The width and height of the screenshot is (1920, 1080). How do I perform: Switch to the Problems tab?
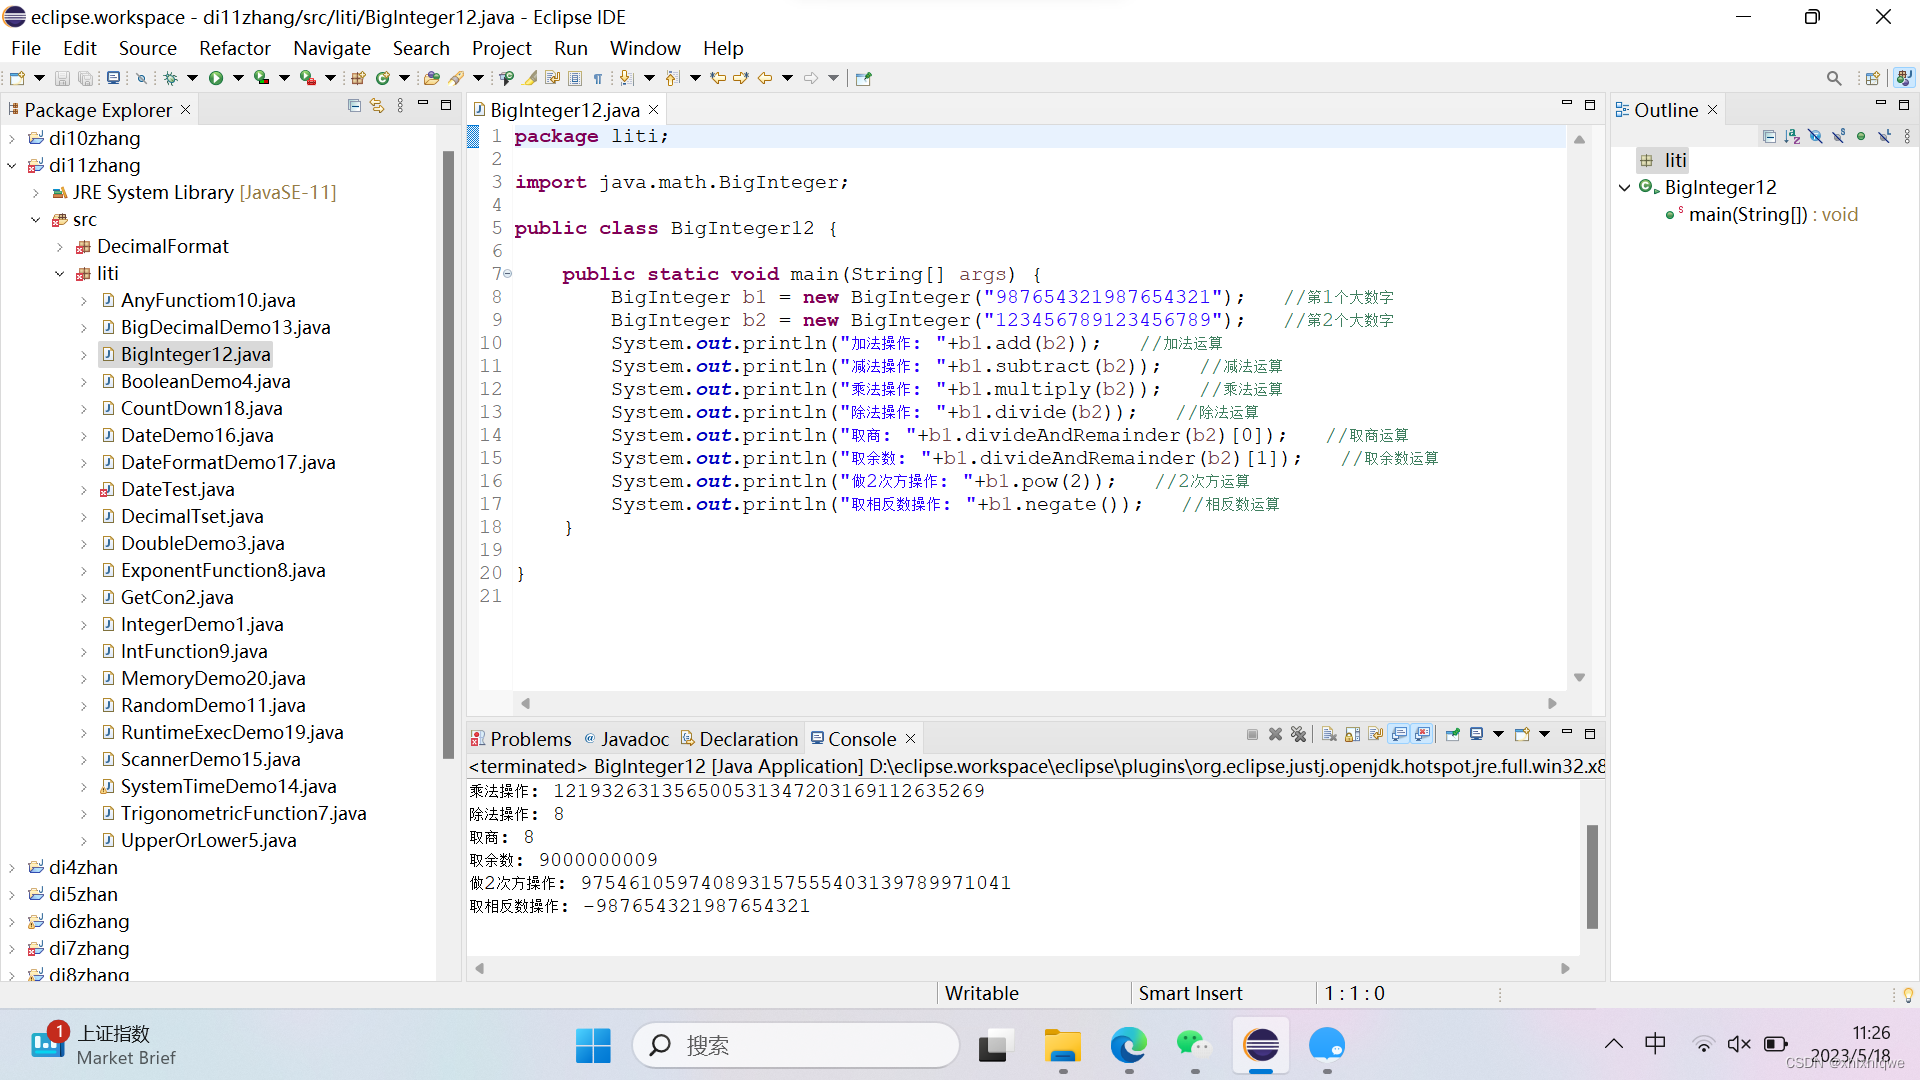pos(530,739)
